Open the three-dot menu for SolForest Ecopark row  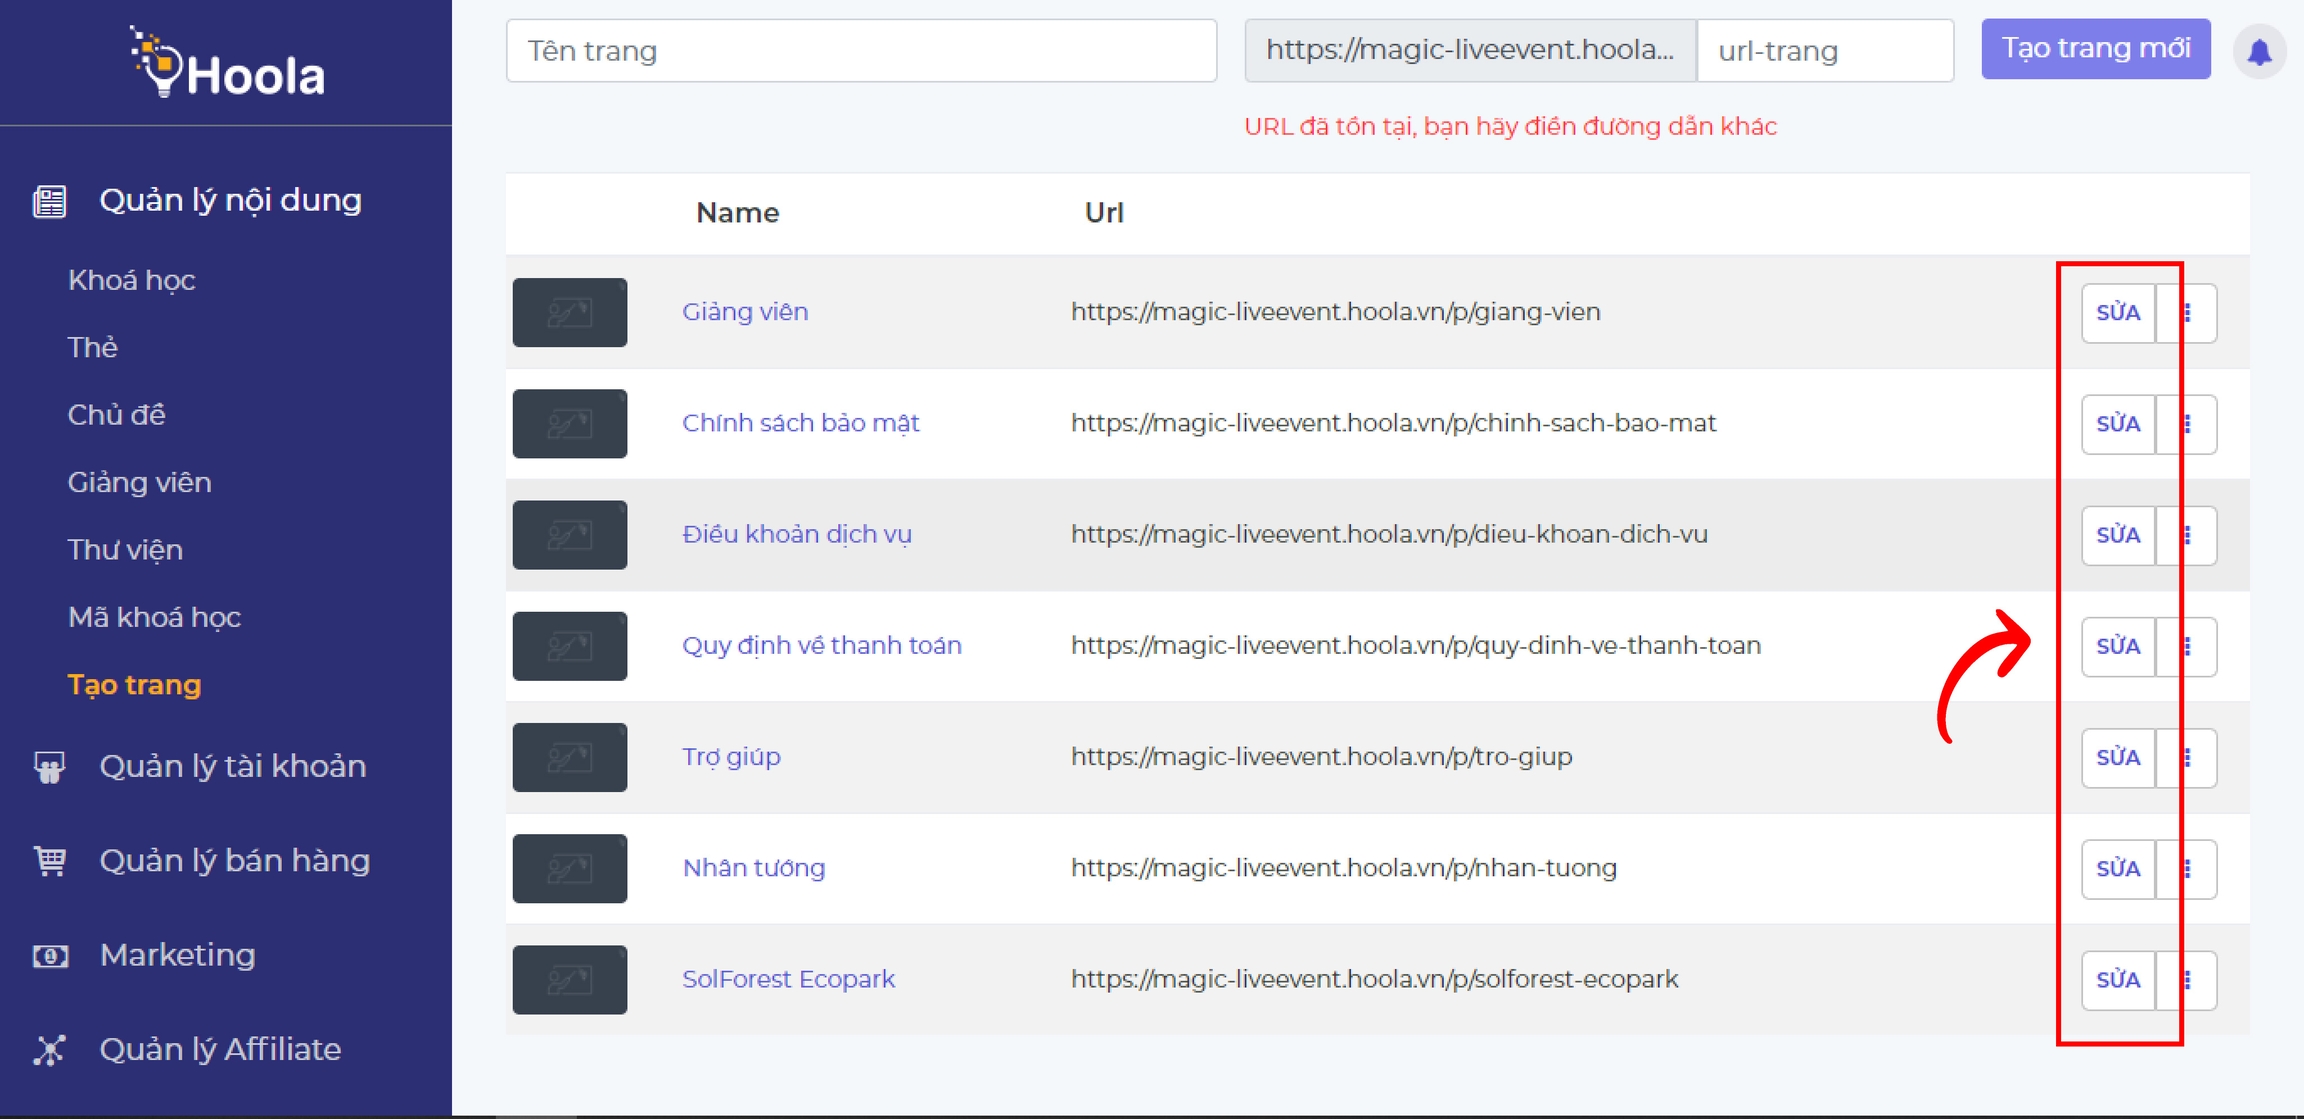[x=2187, y=980]
